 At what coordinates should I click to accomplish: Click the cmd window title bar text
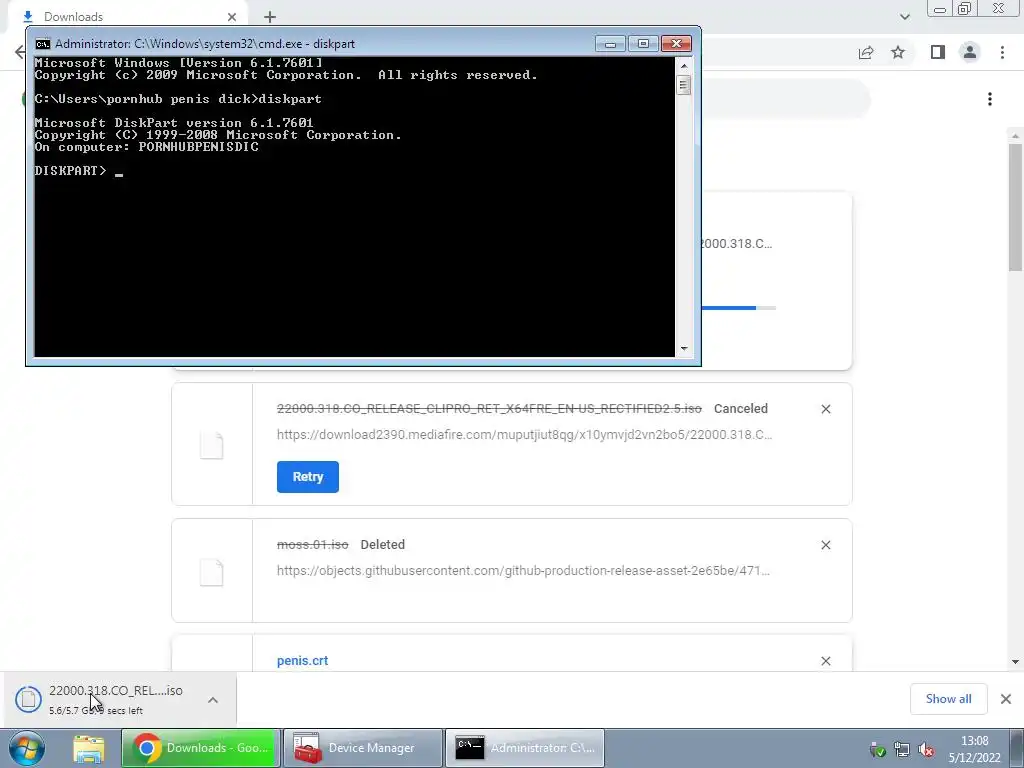click(x=205, y=44)
